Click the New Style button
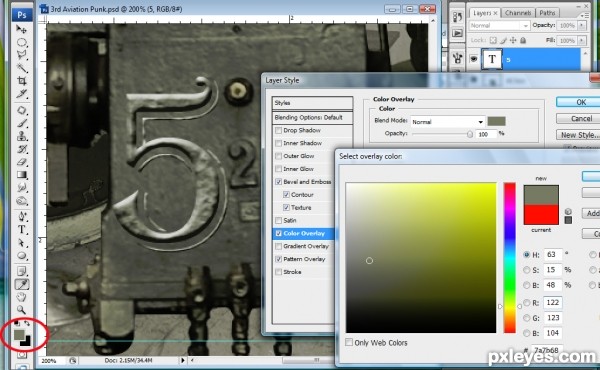600x370 pixels. (x=579, y=135)
